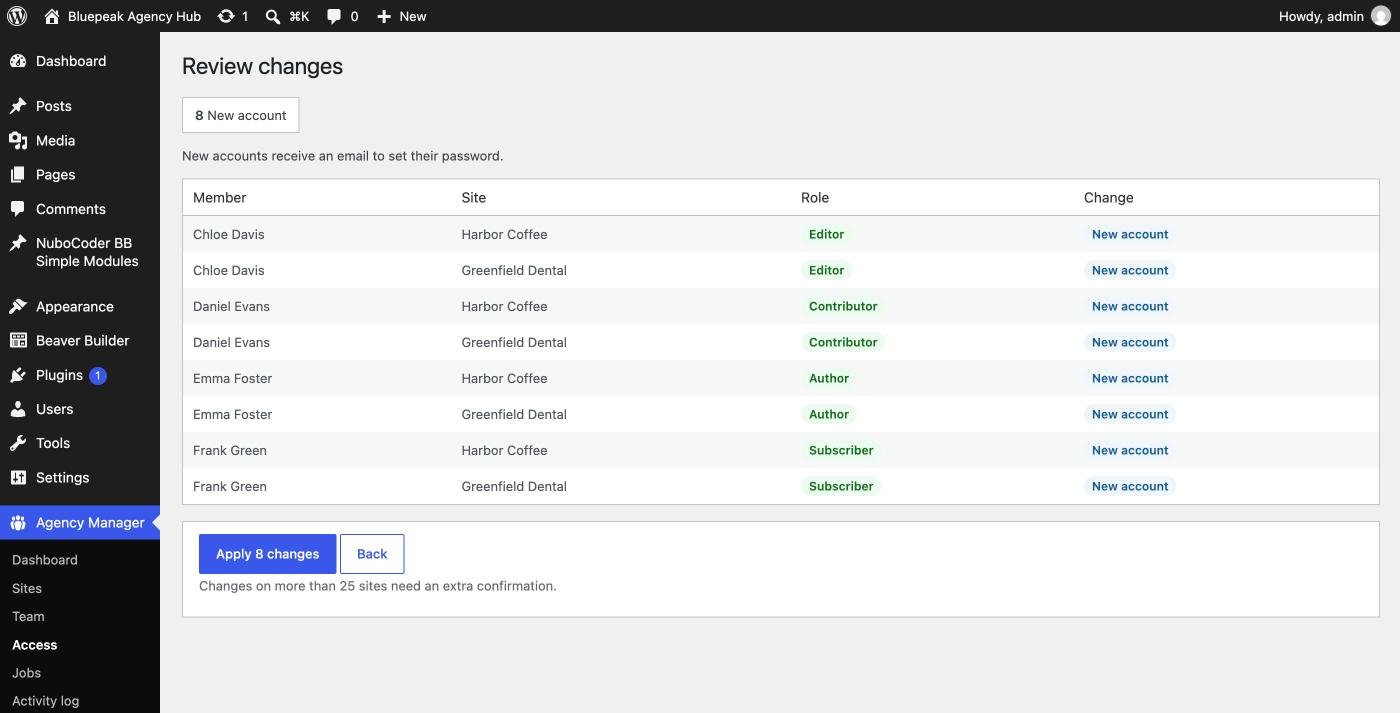The height and width of the screenshot is (713, 1400).
Task: Click New account badge in Frank Green Greenfield row
Action: (x=1130, y=486)
